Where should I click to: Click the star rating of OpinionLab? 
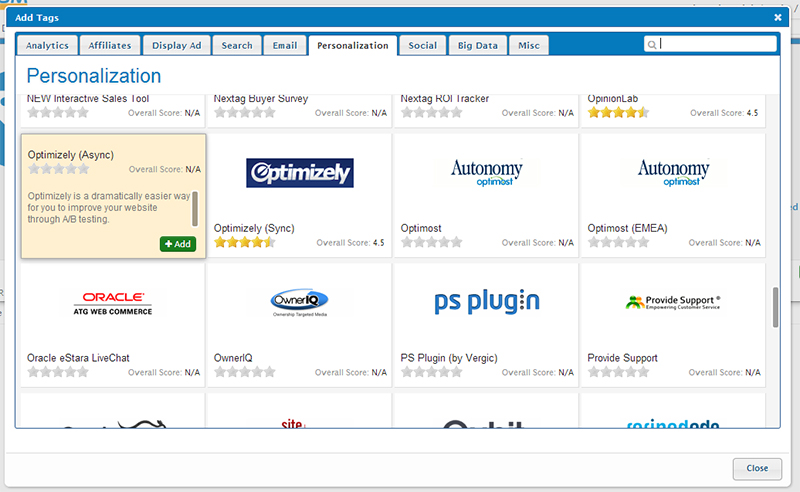point(618,113)
